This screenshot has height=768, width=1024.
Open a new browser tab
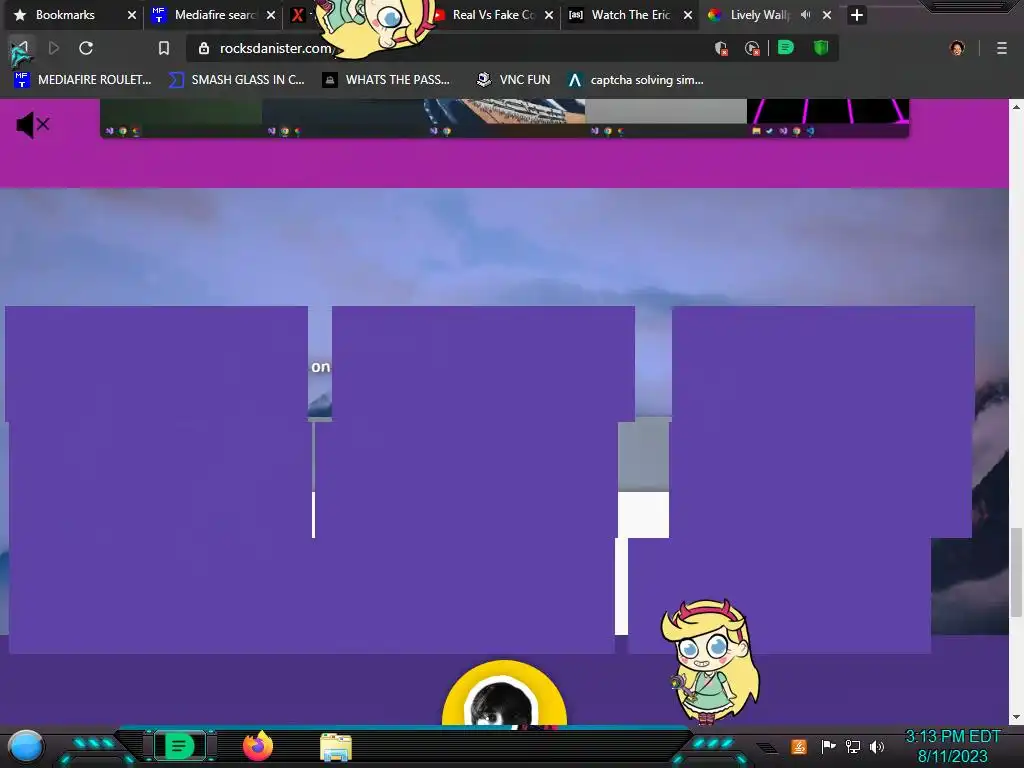(857, 15)
